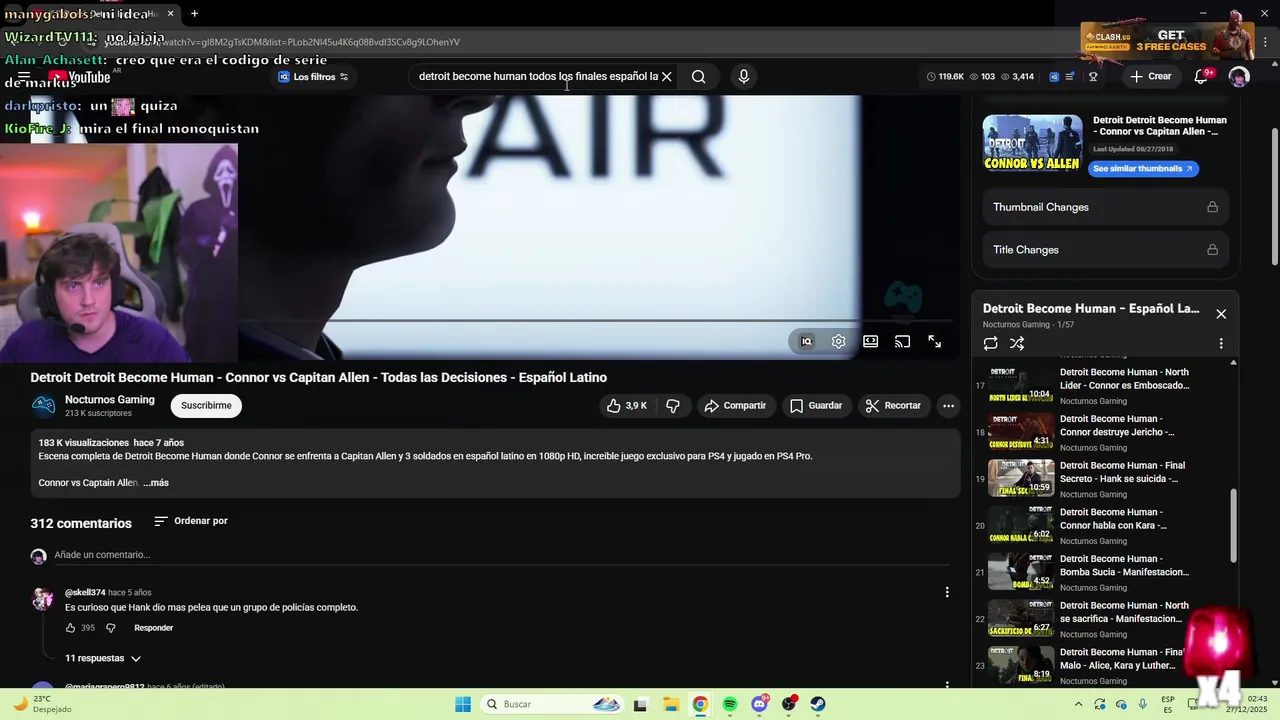Open Spotify from the taskbar

(730, 705)
